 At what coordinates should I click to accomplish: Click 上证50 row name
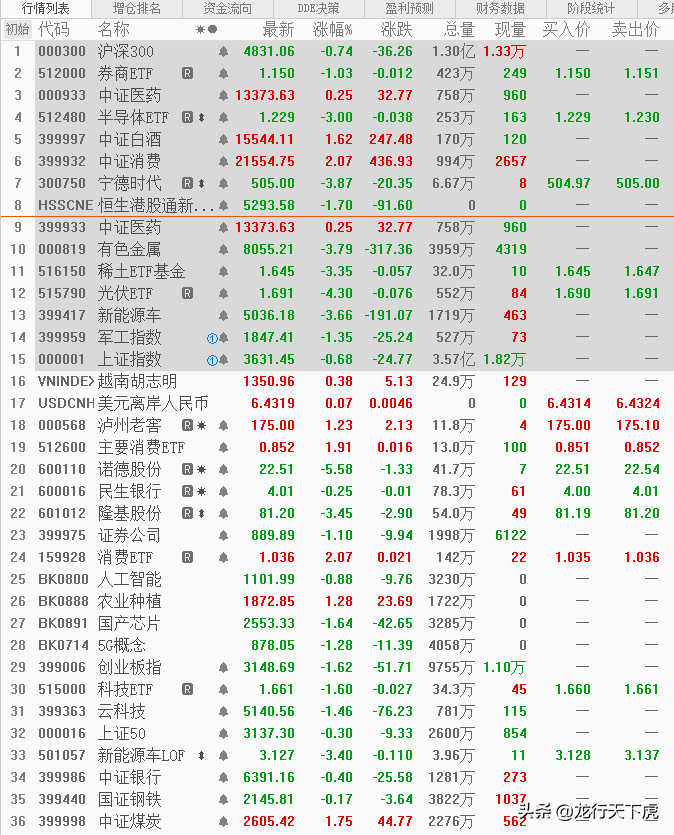121,733
